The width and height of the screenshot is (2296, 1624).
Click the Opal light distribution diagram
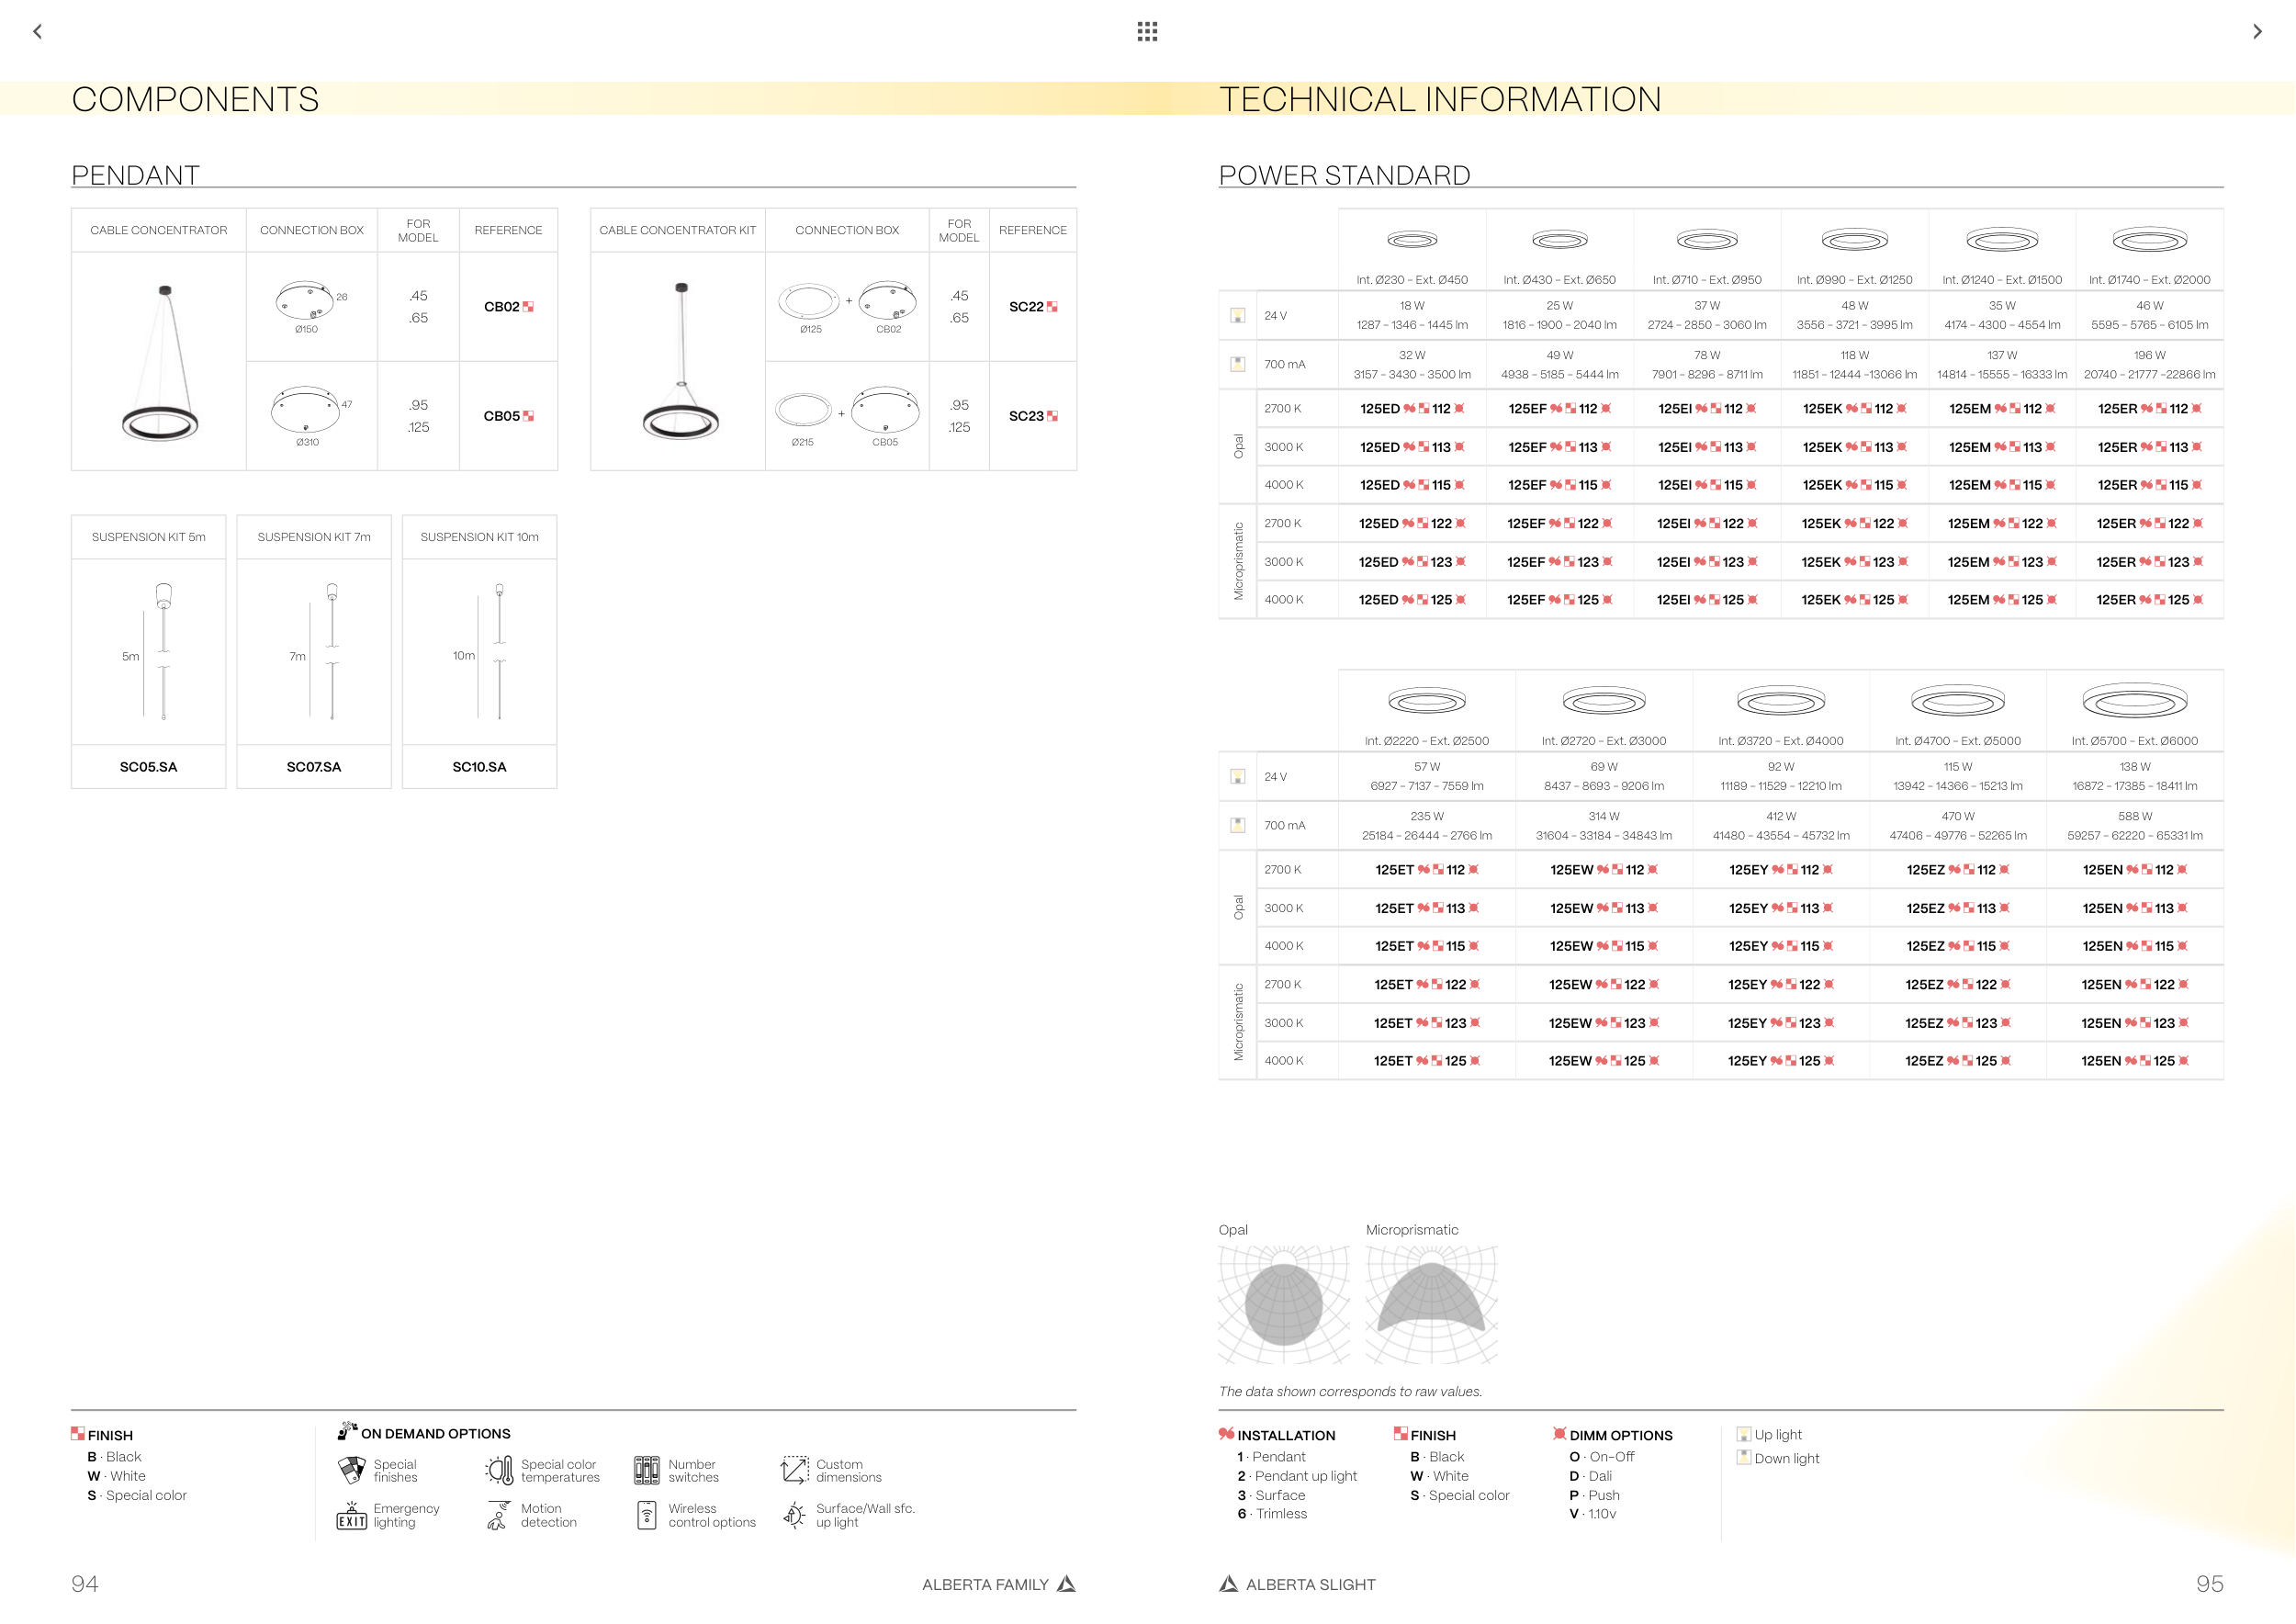point(1284,1304)
